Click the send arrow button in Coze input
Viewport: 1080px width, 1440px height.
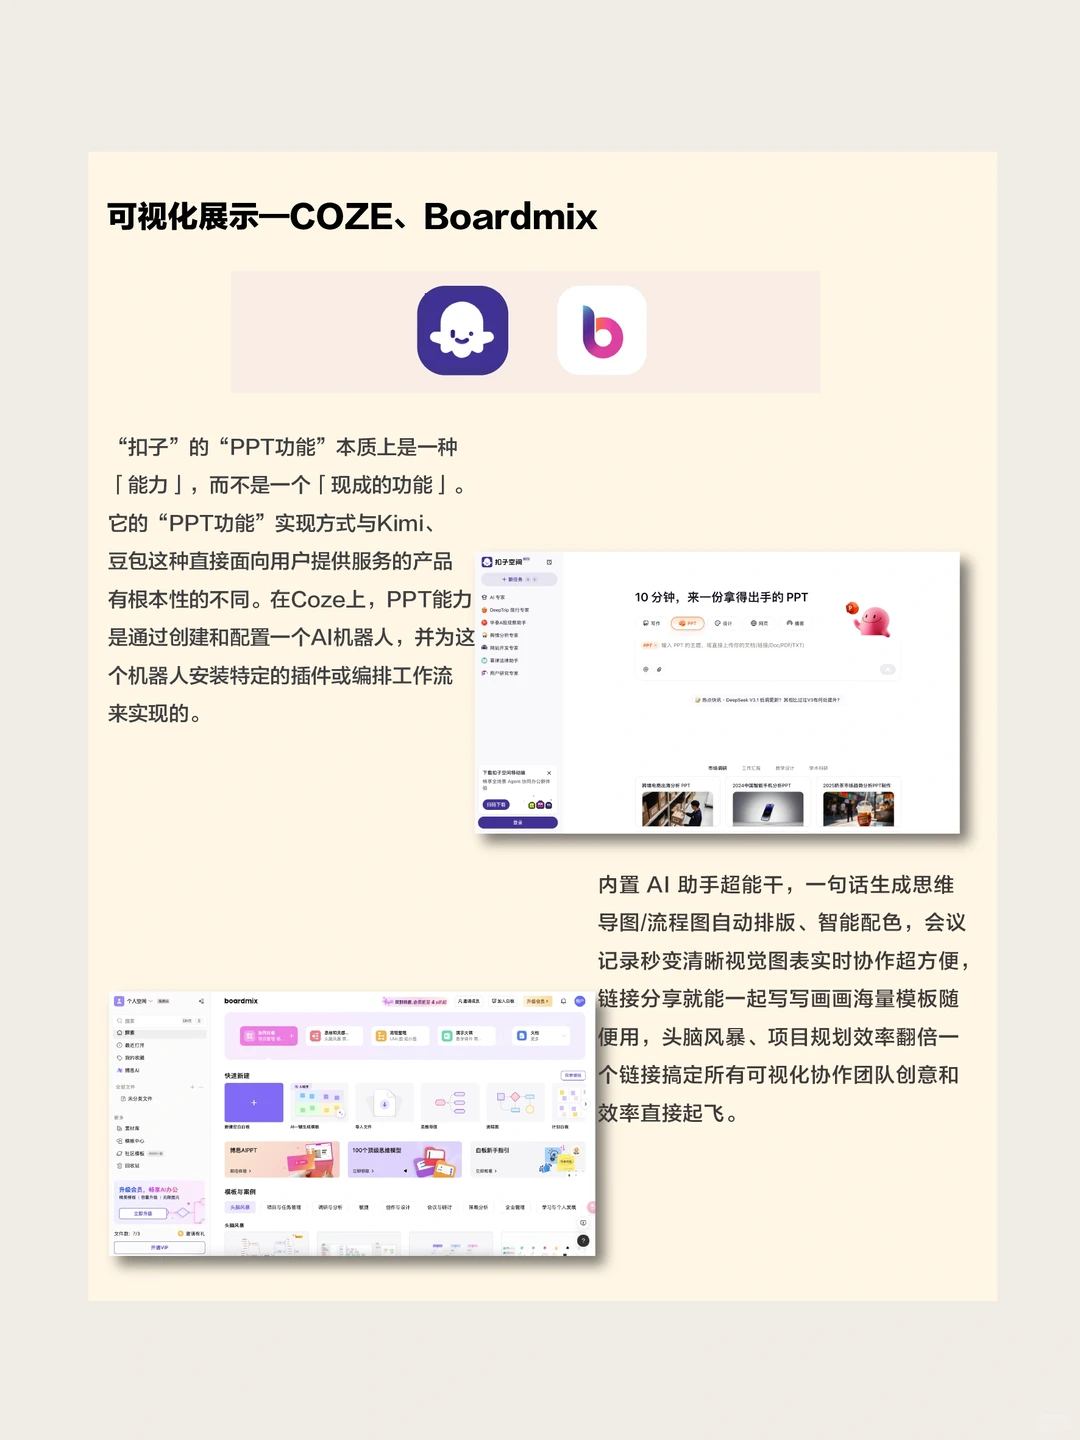(x=888, y=669)
